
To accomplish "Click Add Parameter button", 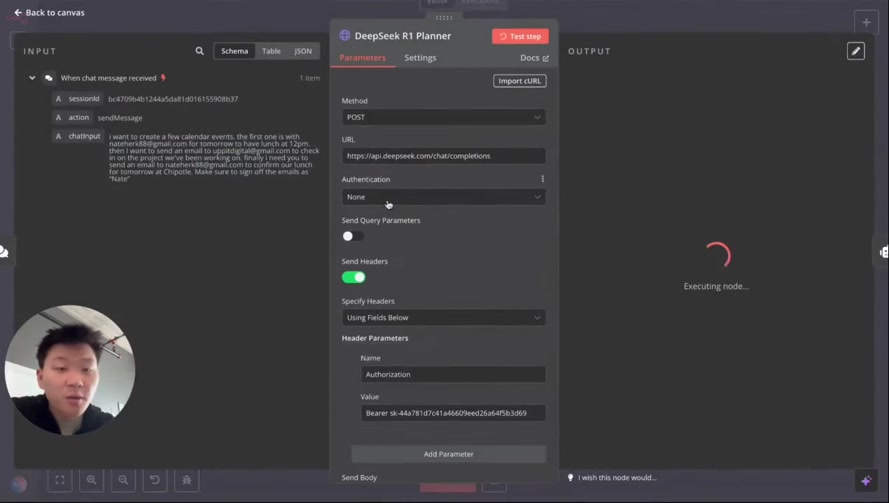I will tap(448, 454).
